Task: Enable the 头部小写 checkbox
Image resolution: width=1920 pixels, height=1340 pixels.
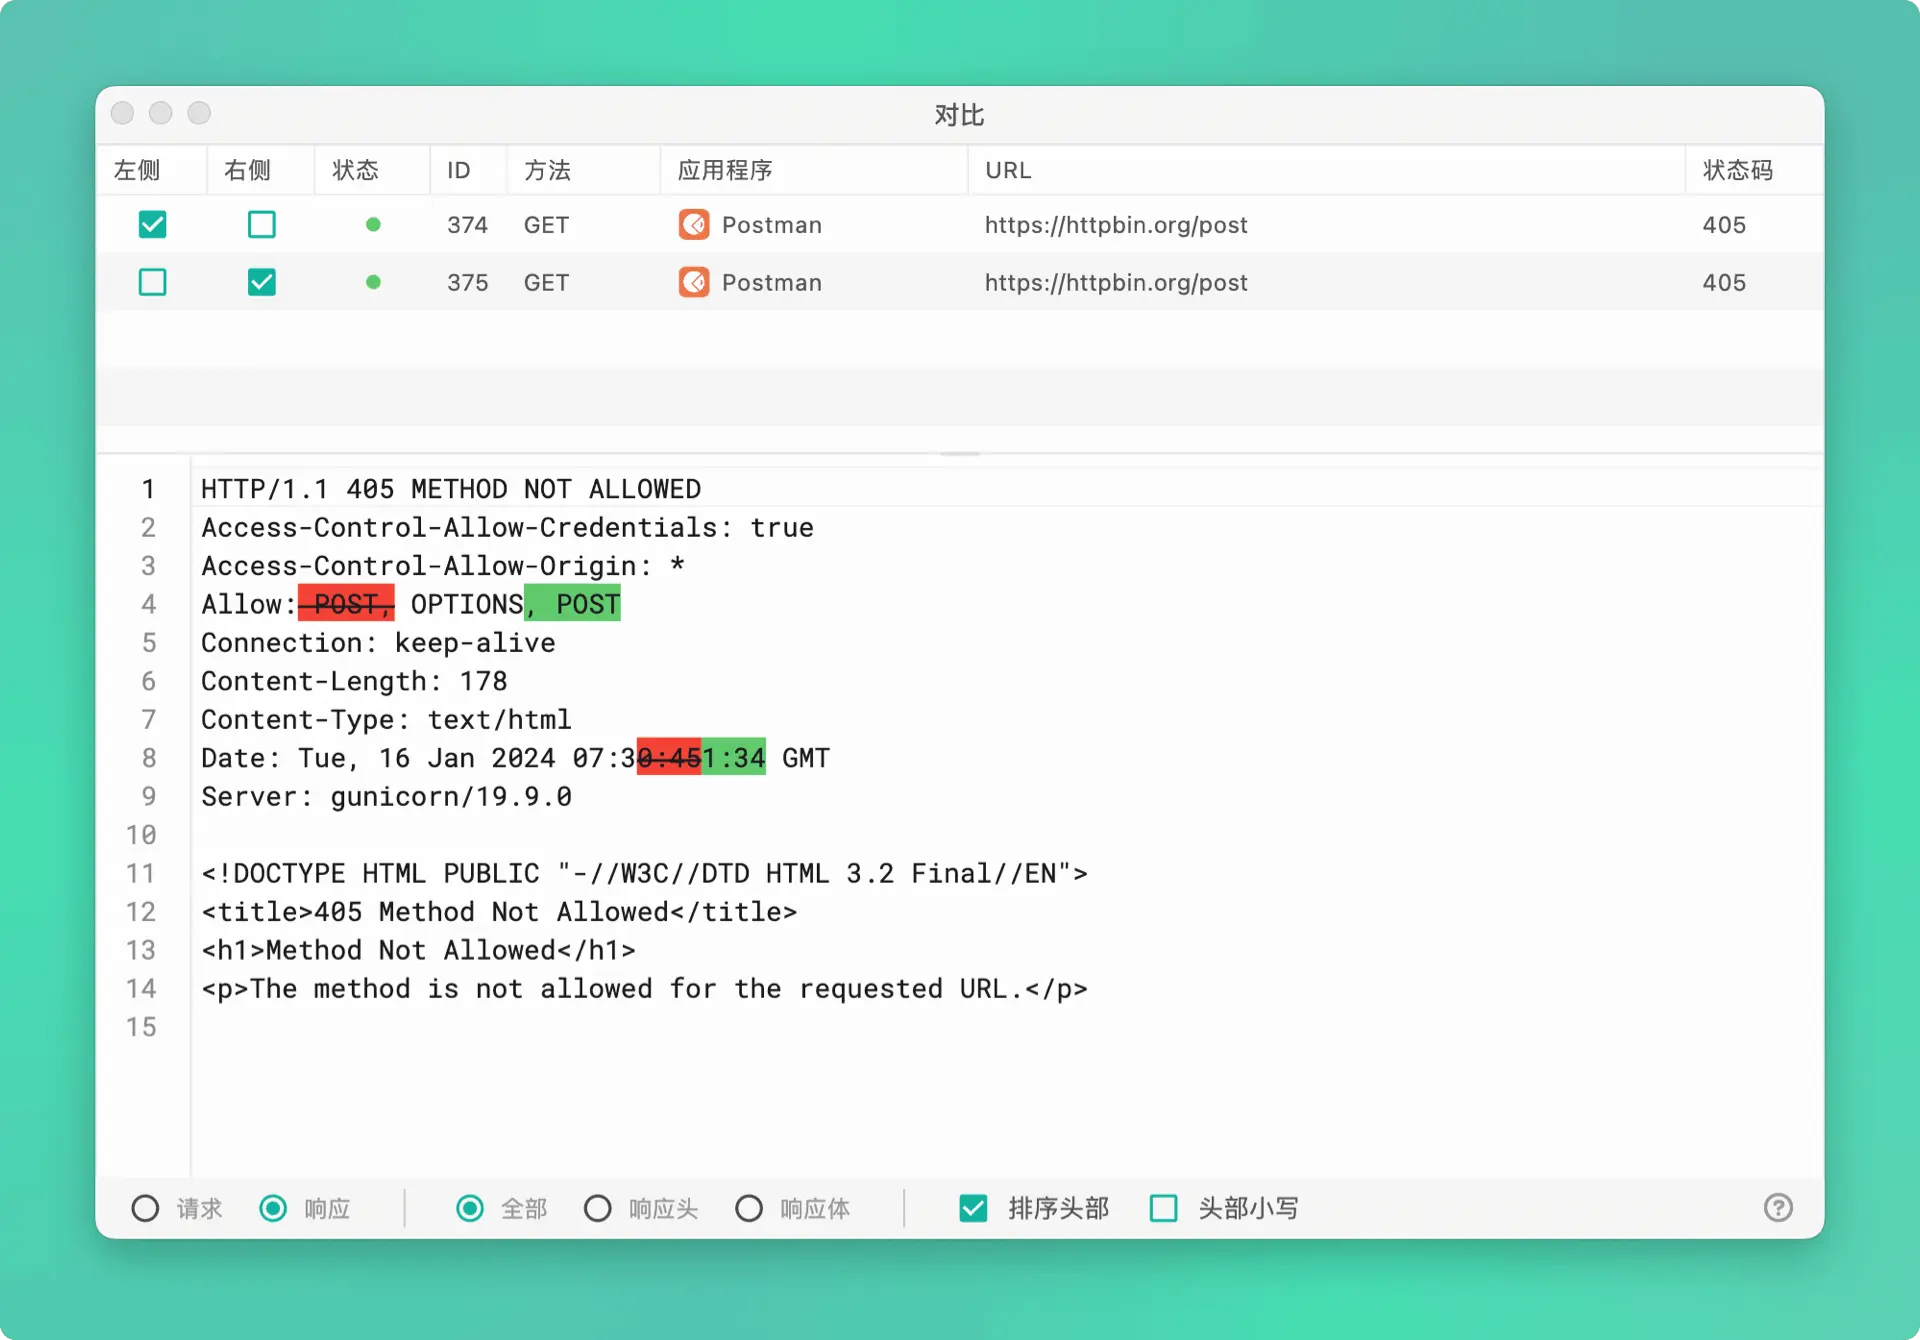Action: tap(1164, 1208)
